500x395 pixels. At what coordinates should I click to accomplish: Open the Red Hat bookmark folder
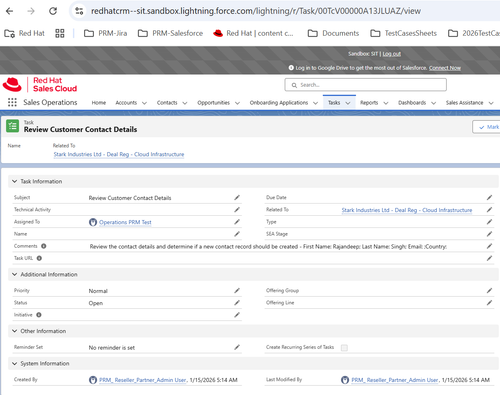(24, 33)
